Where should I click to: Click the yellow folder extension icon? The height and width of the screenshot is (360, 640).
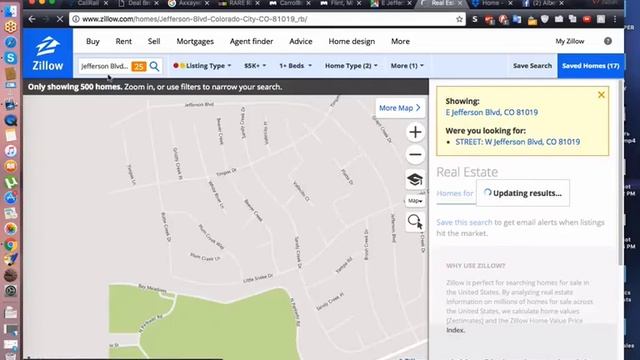pyautogui.click(x=532, y=20)
